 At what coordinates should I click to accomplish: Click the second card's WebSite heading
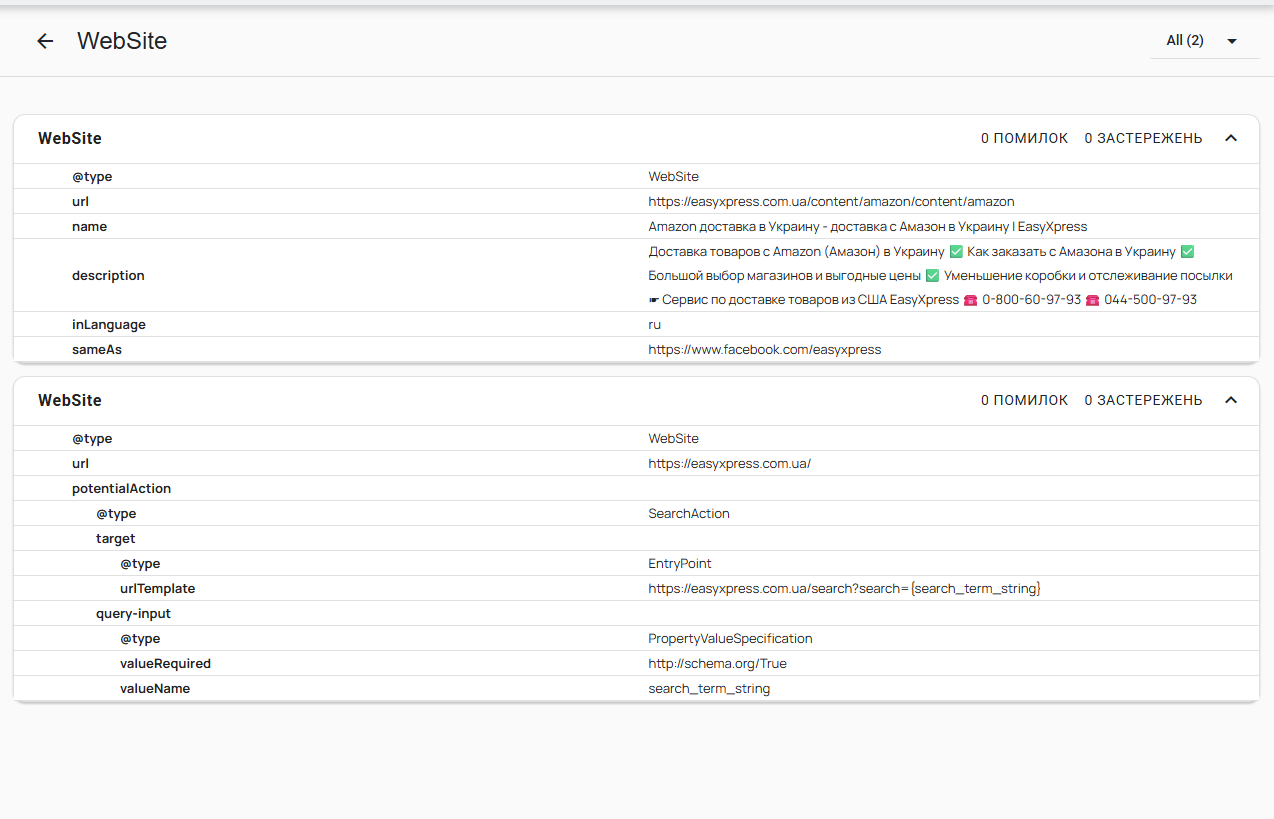click(x=70, y=401)
